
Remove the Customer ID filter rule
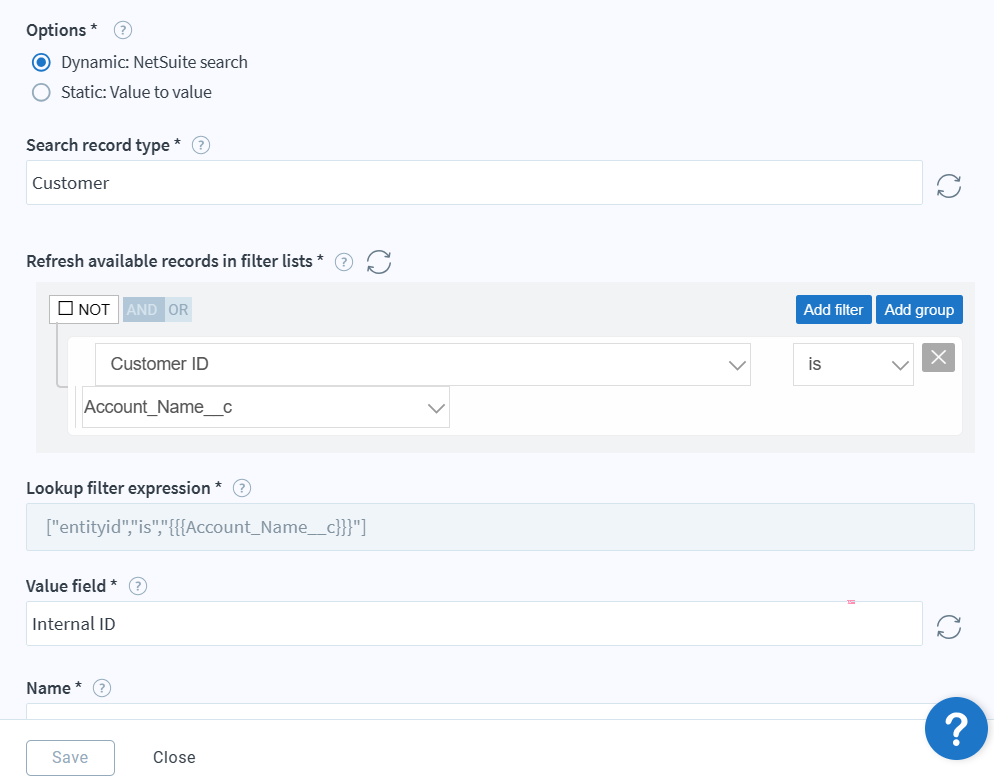tap(938, 357)
